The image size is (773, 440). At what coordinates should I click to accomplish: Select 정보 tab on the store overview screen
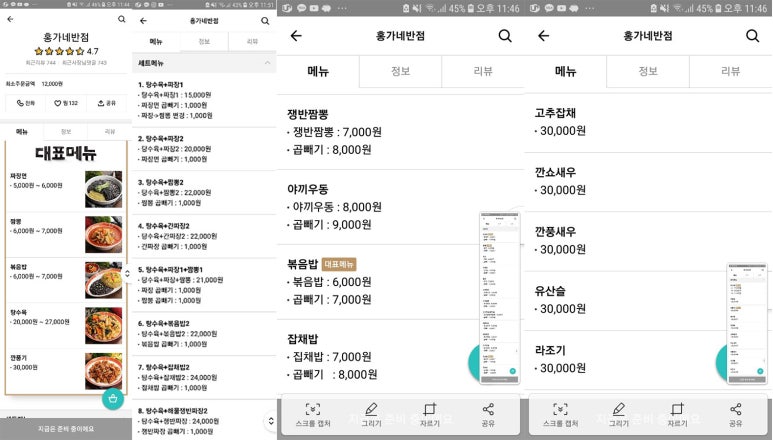point(66,132)
